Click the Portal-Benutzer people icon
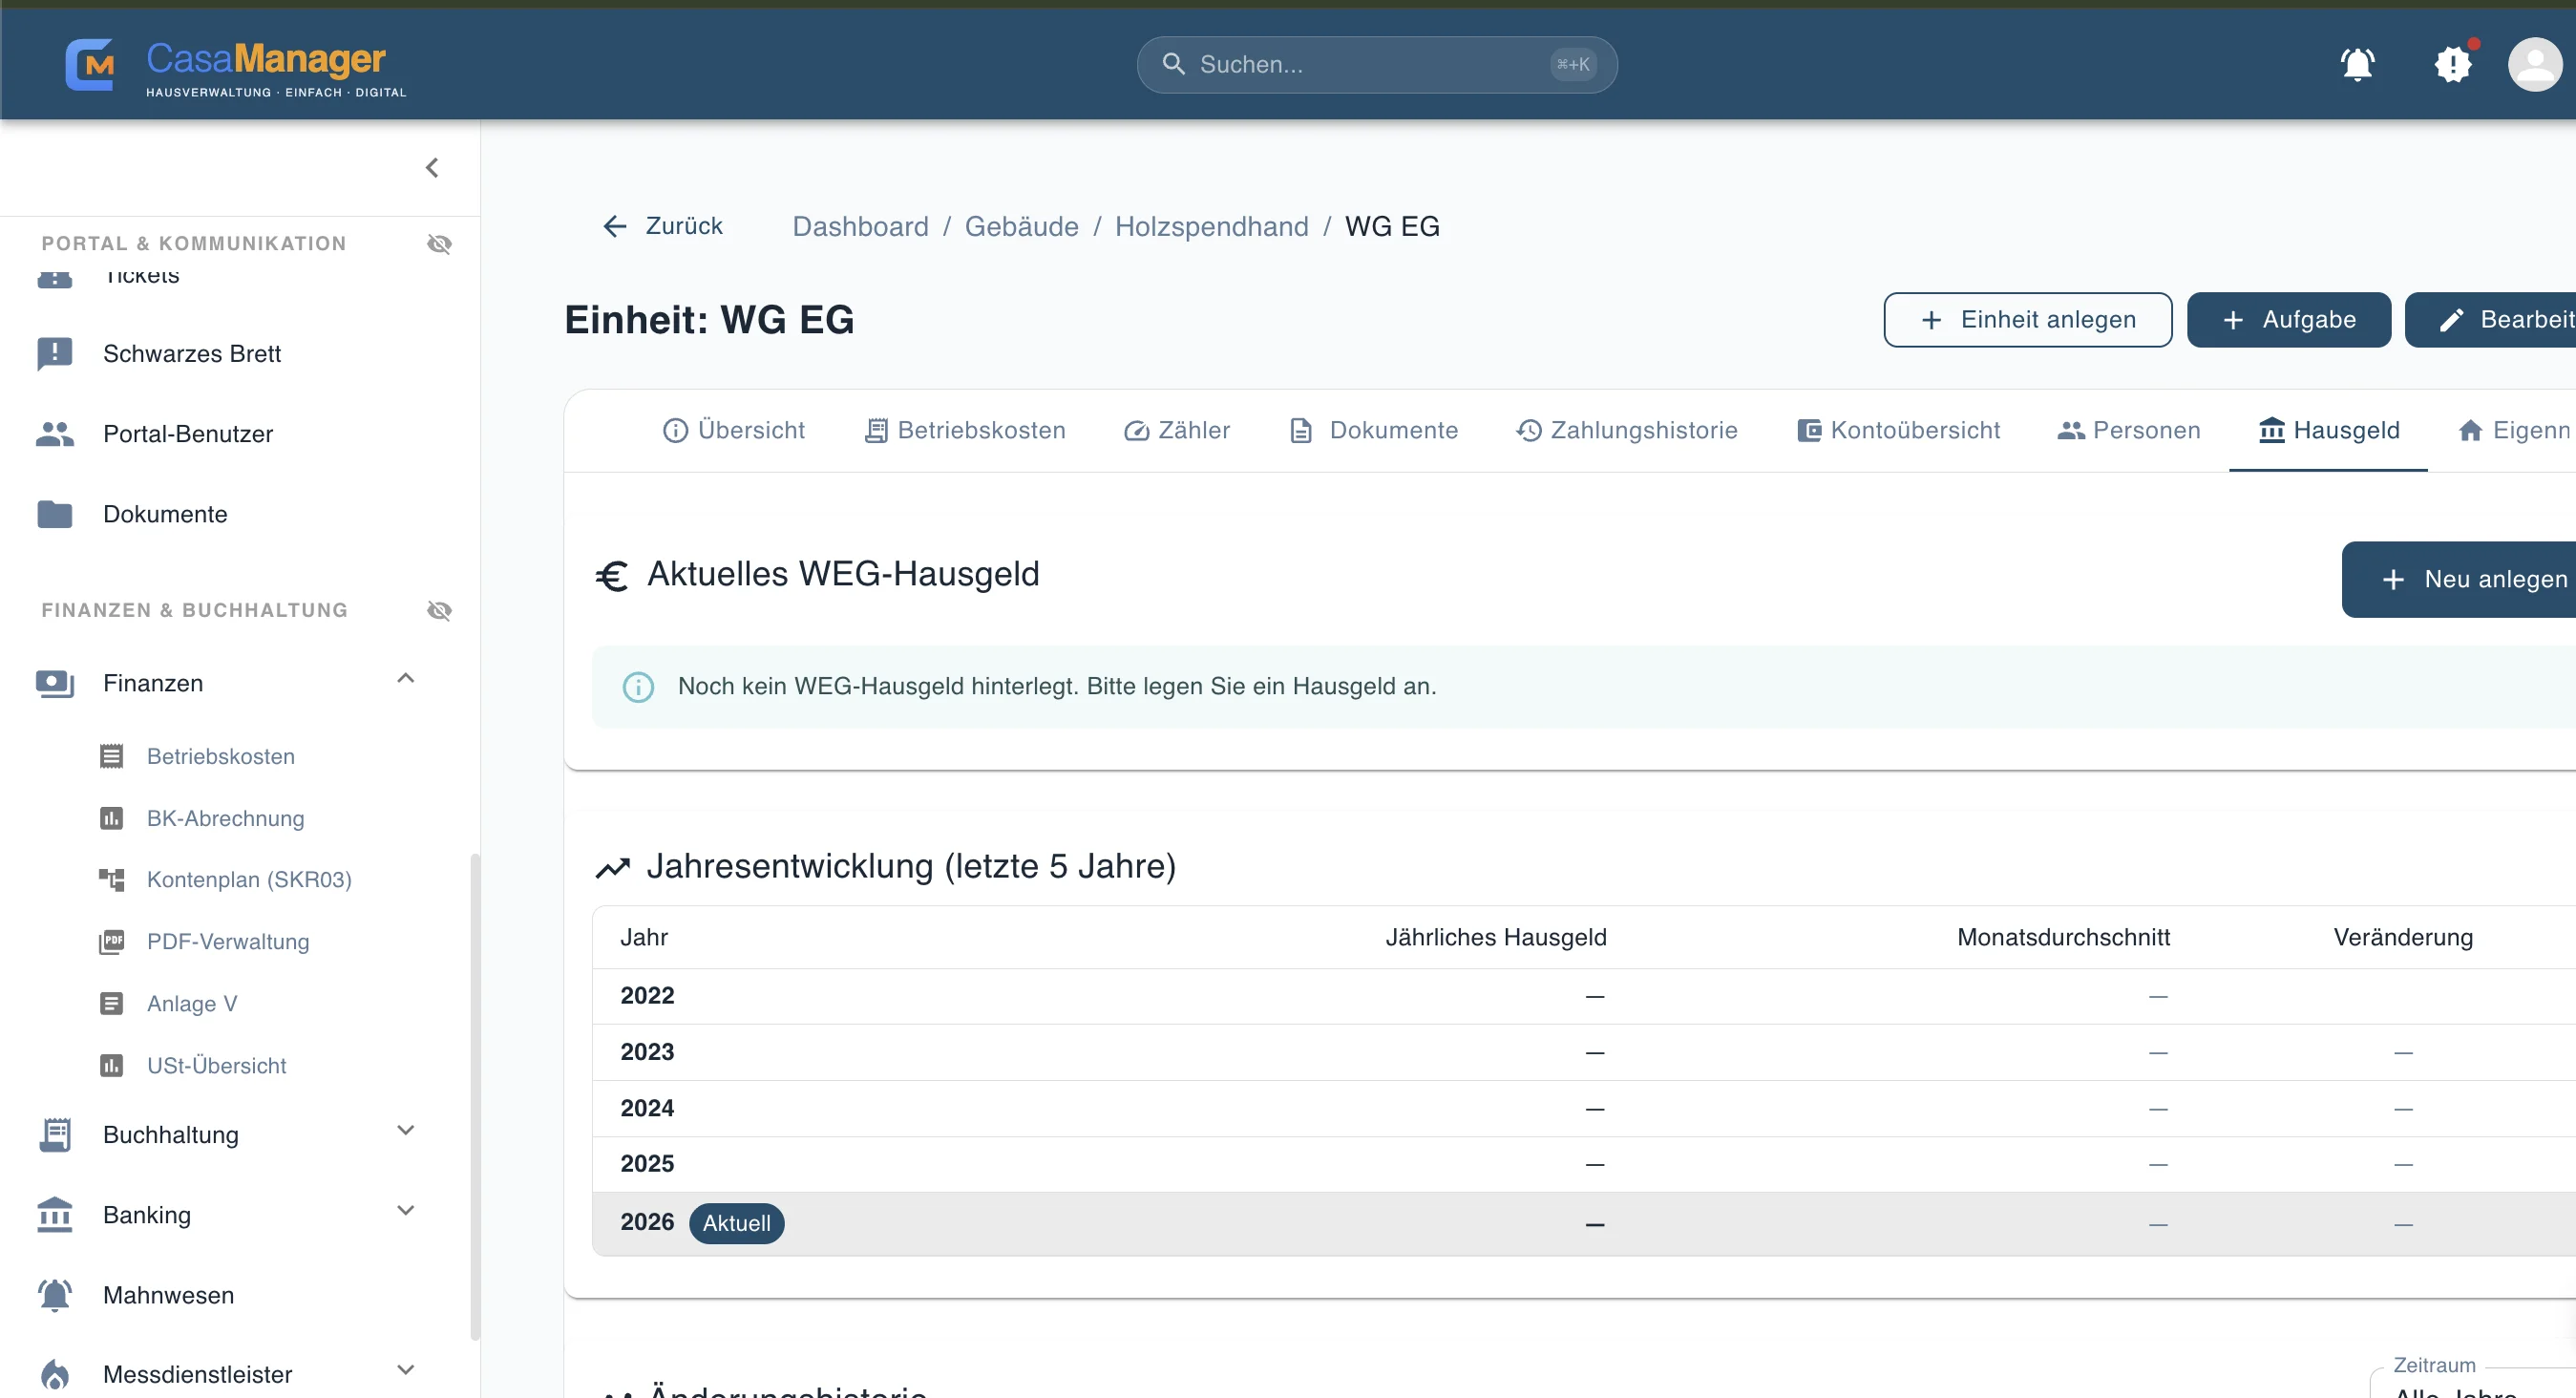This screenshot has width=2576, height=1398. (55, 434)
